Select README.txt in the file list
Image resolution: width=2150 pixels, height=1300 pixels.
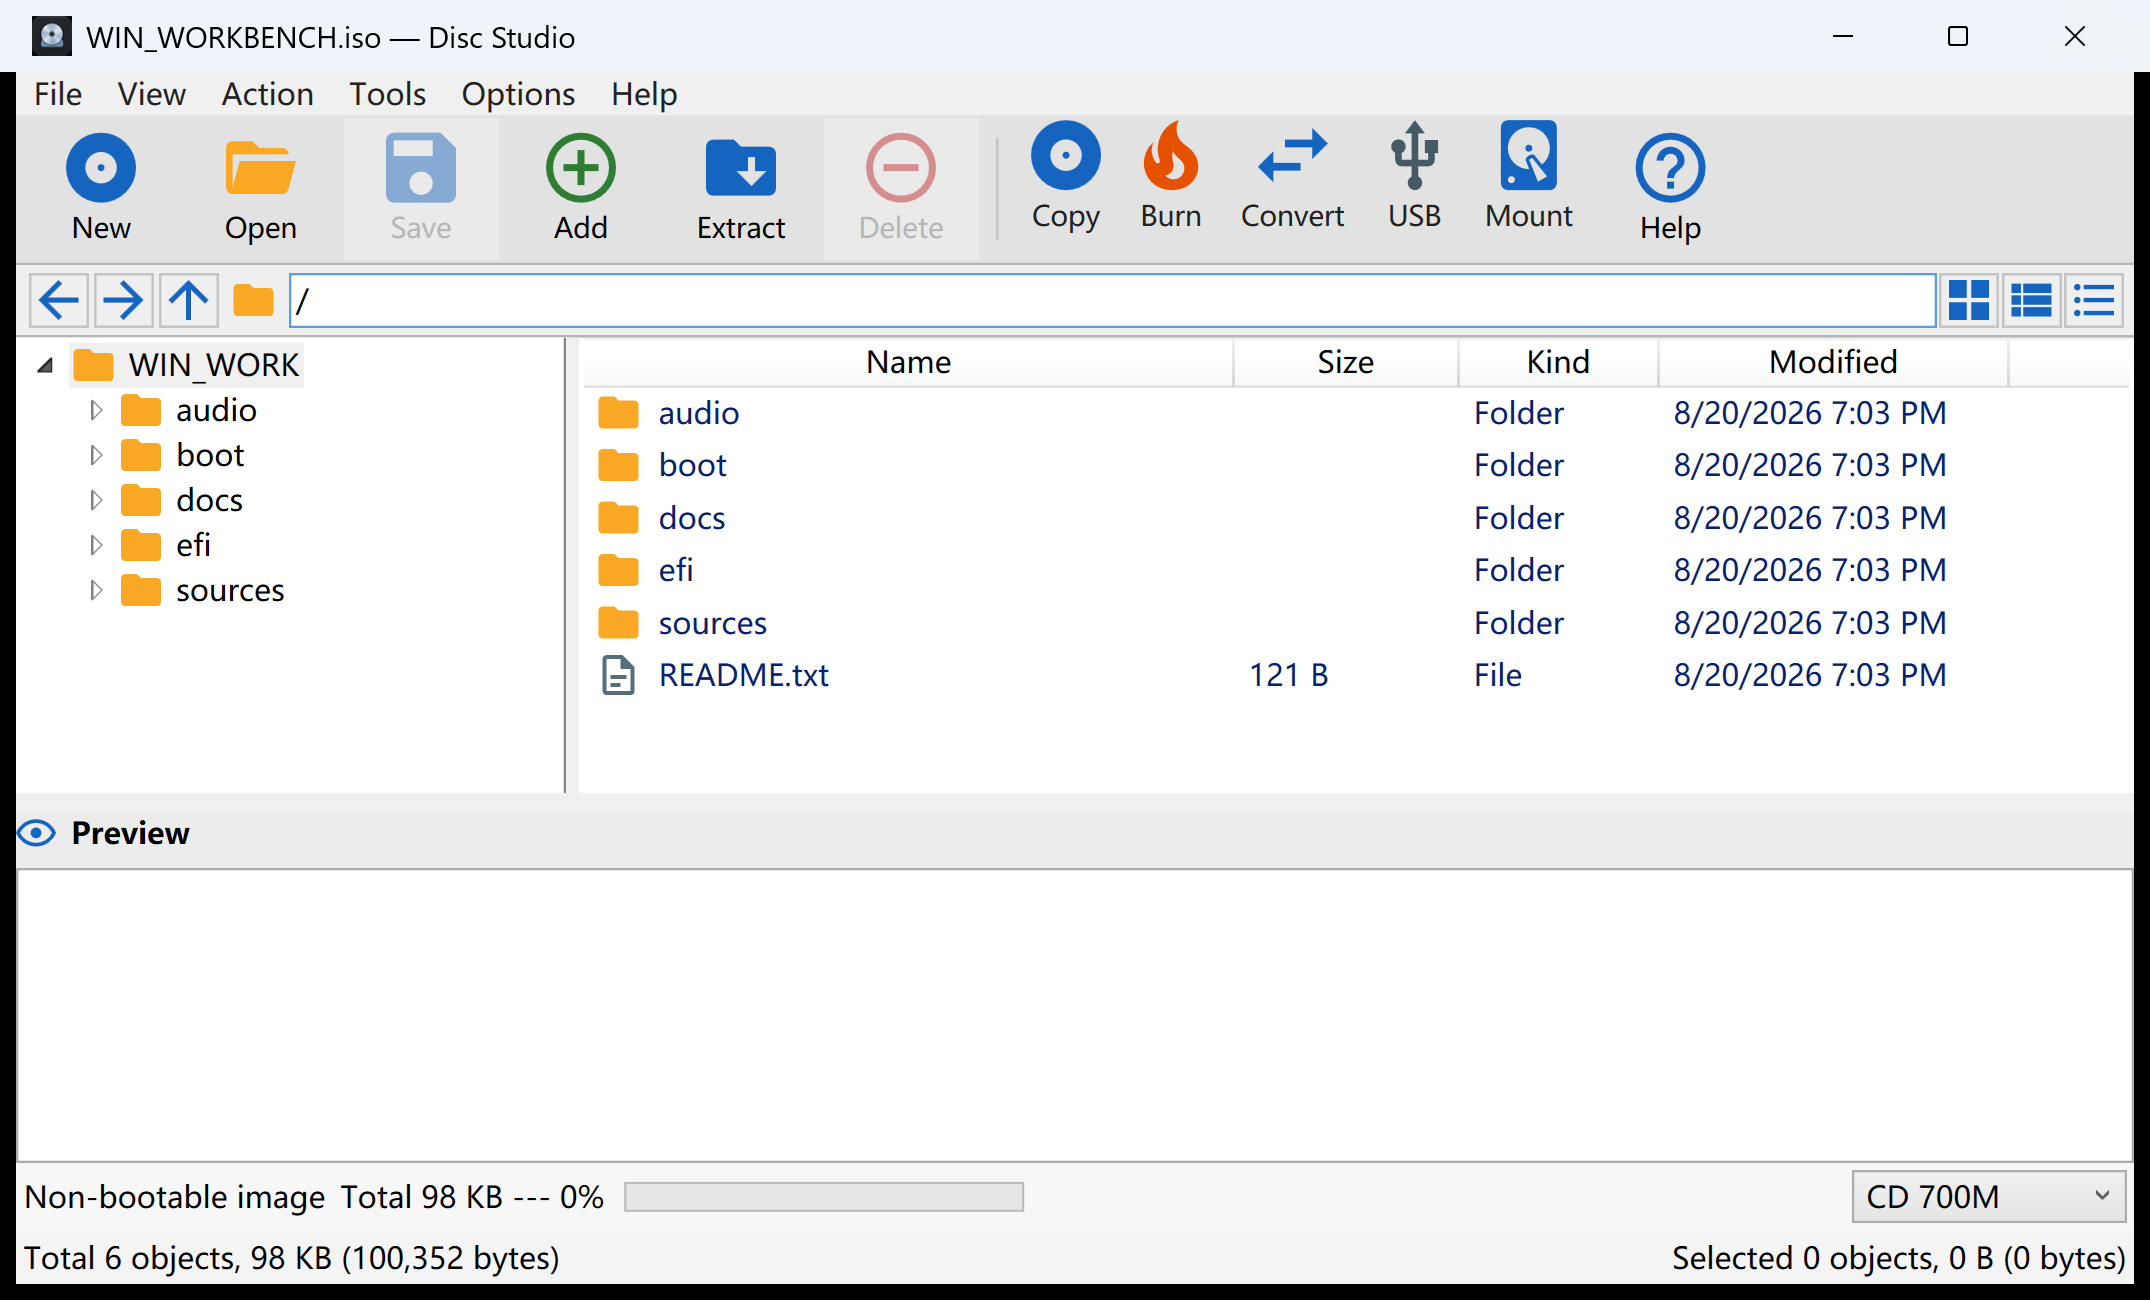point(1355,675)
